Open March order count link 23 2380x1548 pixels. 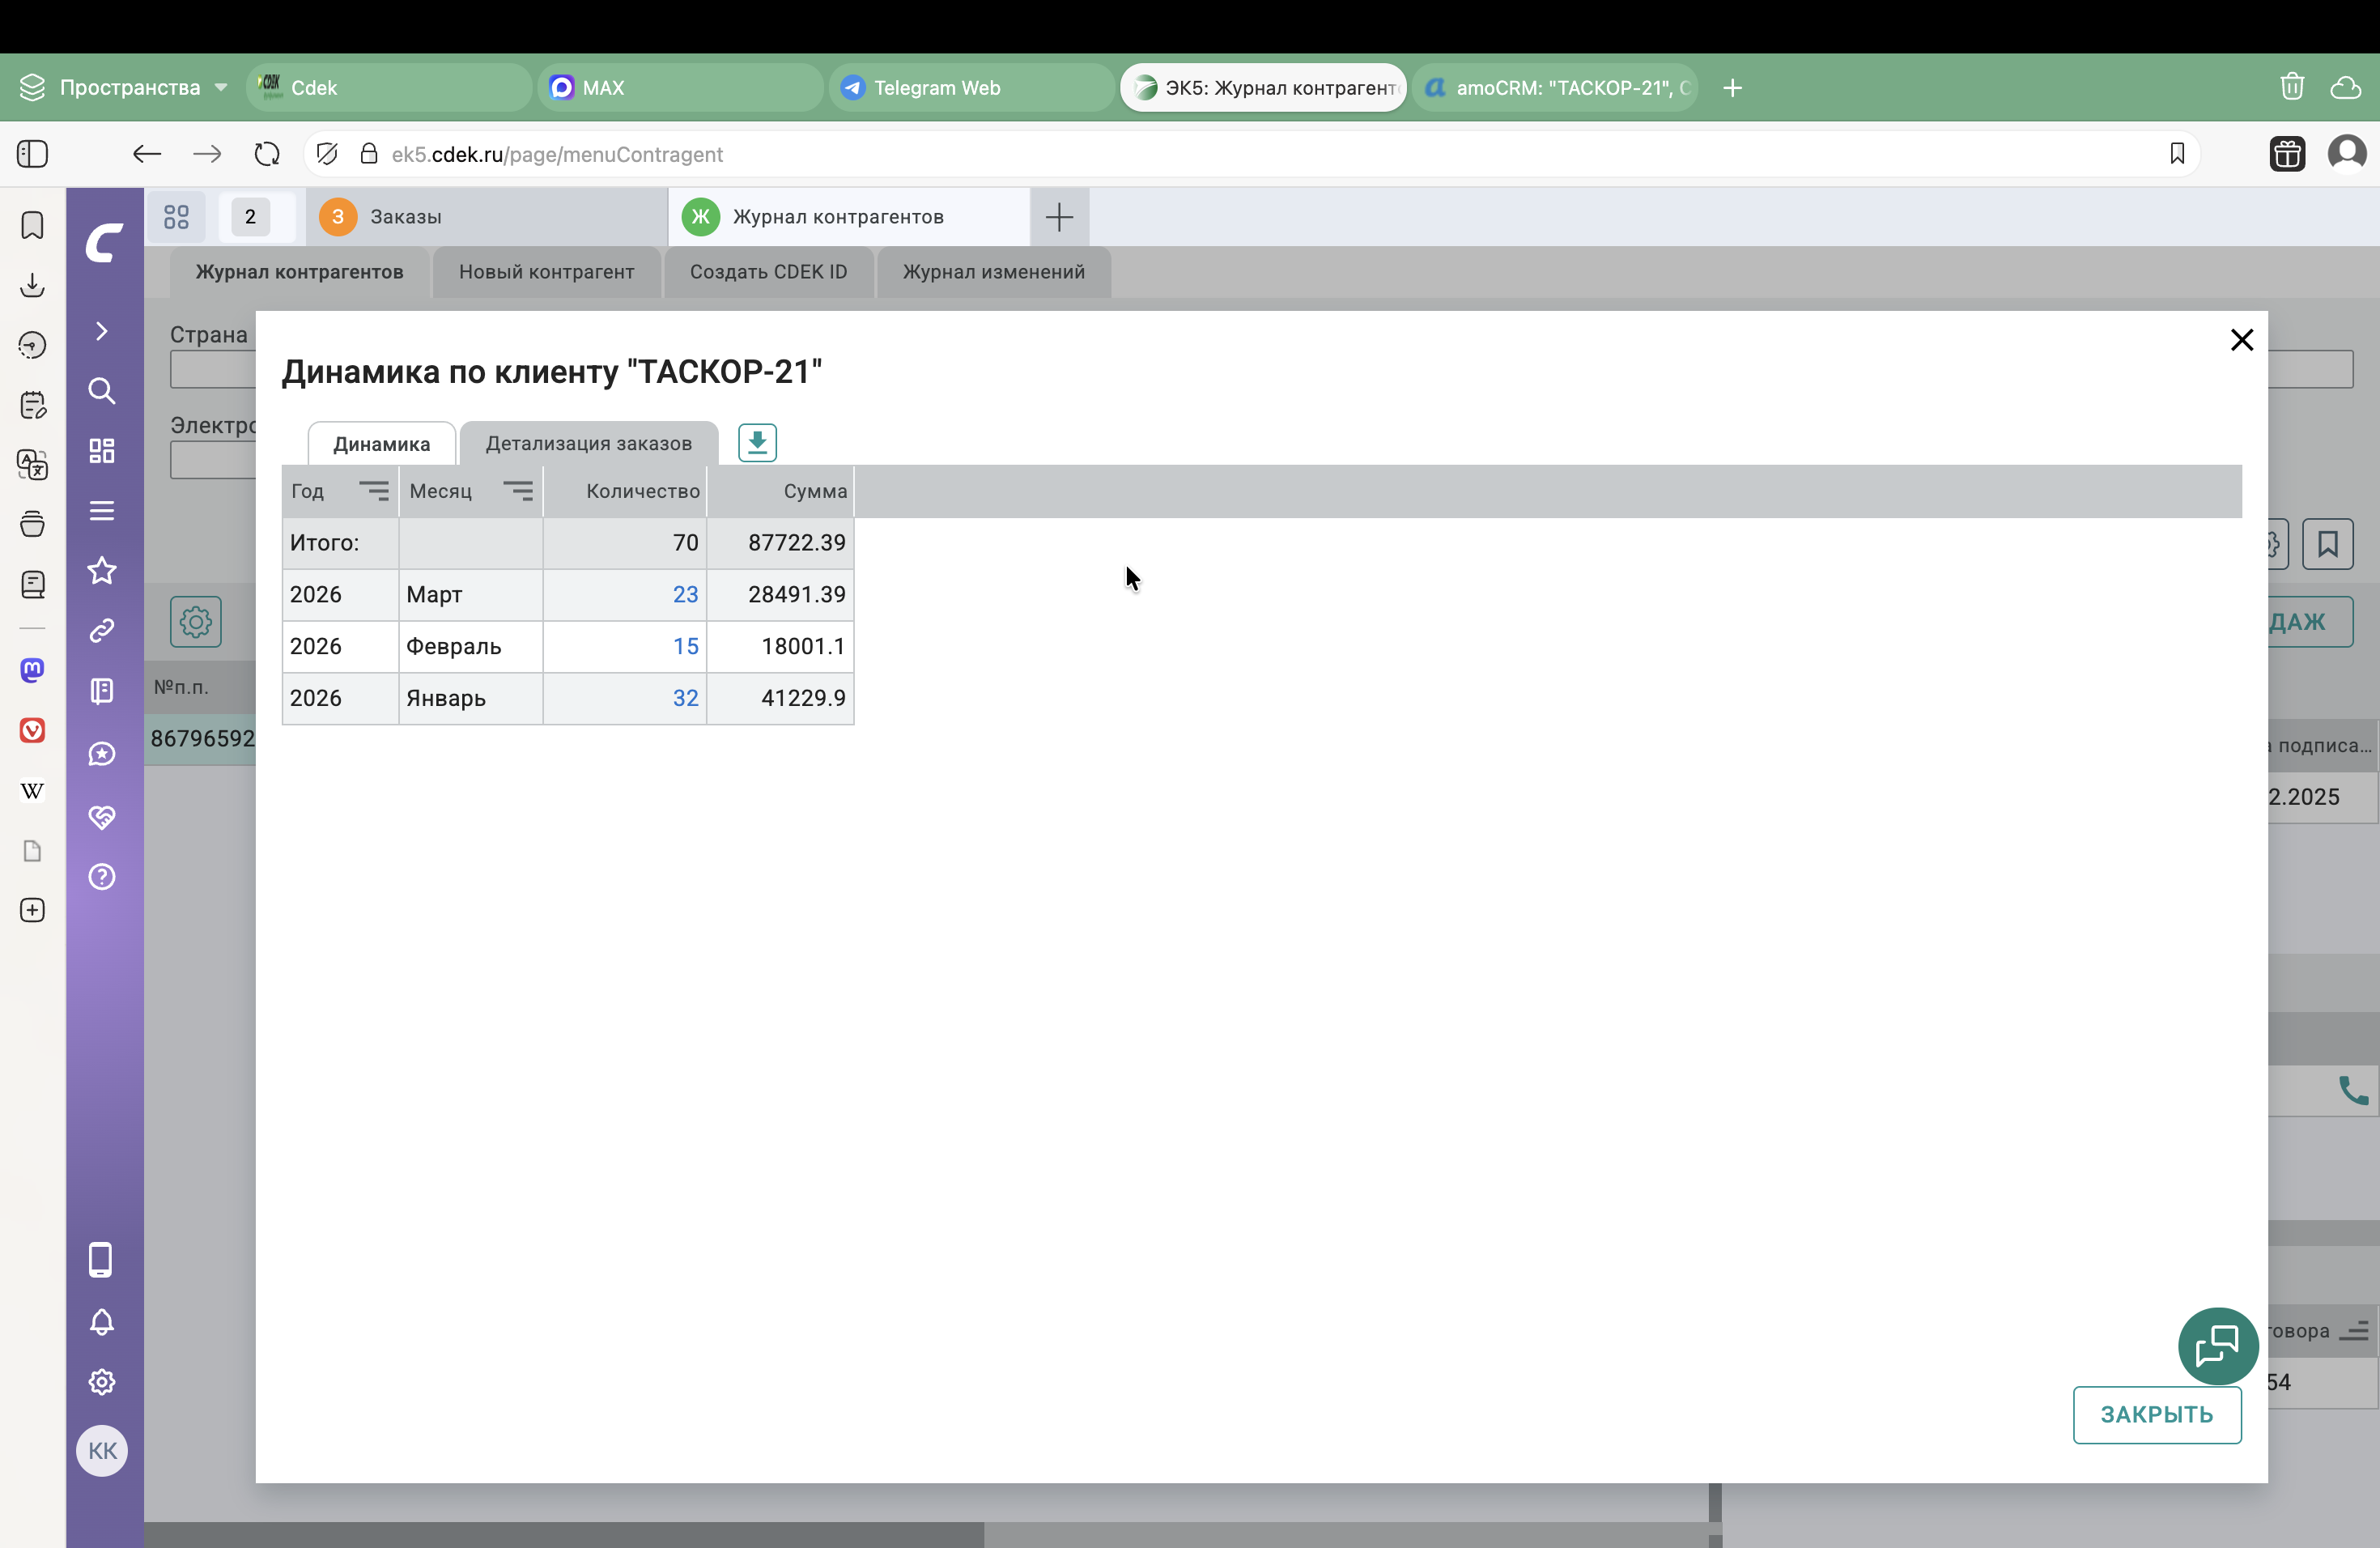click(x=685, y=595)
